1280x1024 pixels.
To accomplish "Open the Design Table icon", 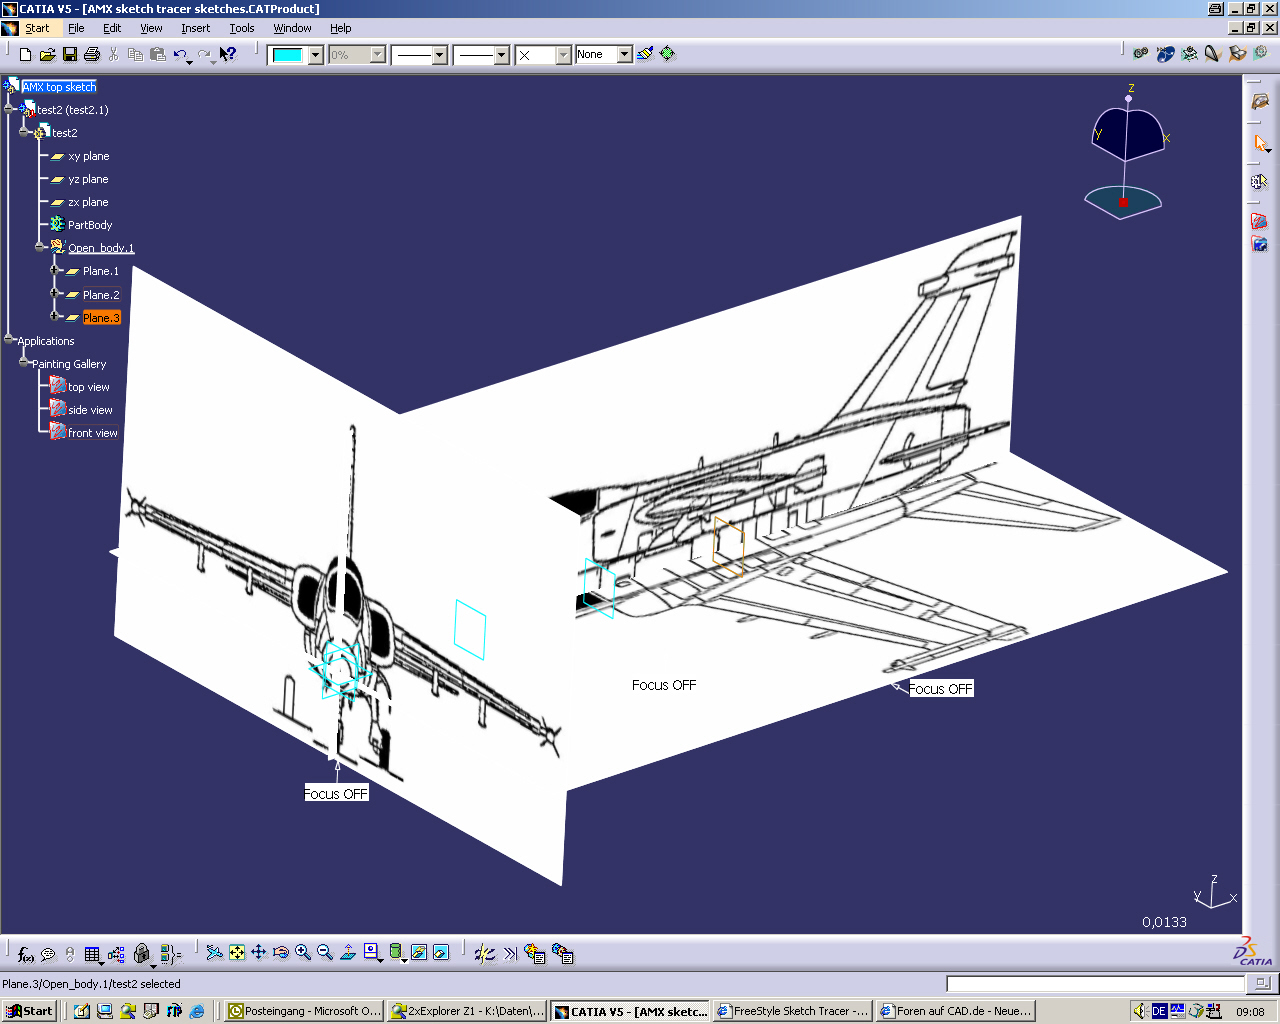I will pos(93,953).
